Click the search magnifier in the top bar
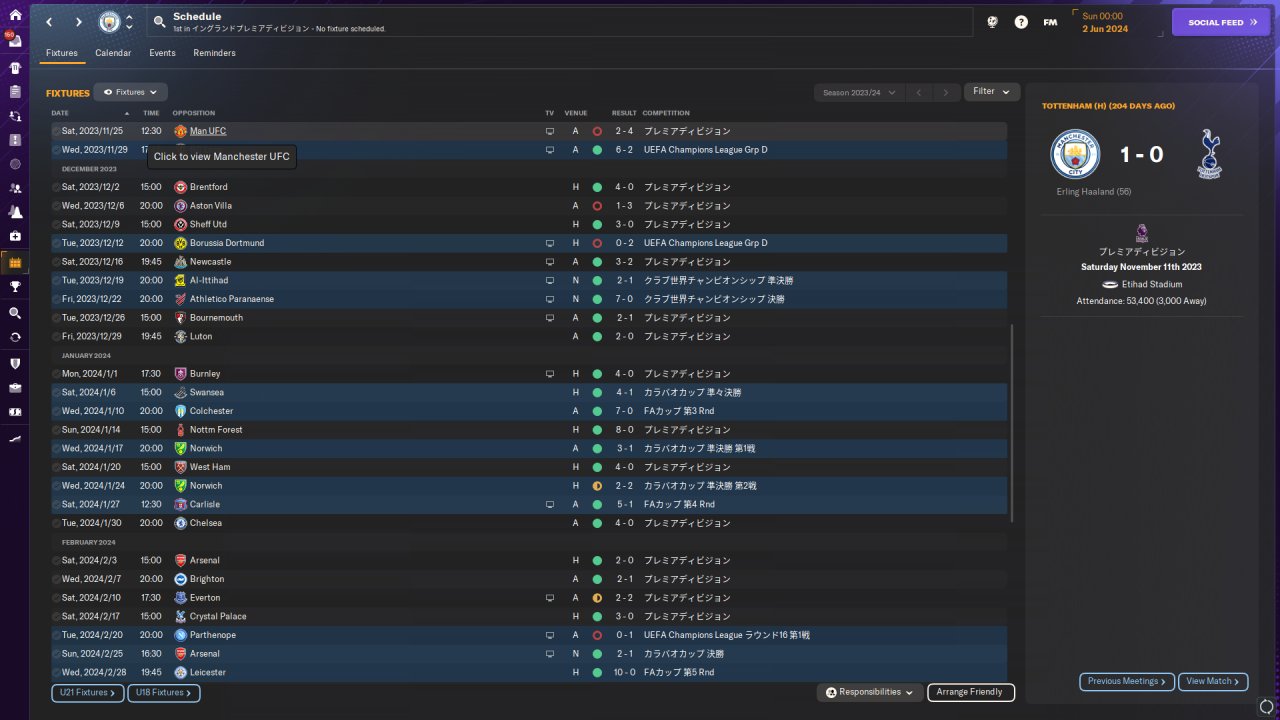This screenshot has height=720, width=1280. pyautogui.click(x=159, y=22)
